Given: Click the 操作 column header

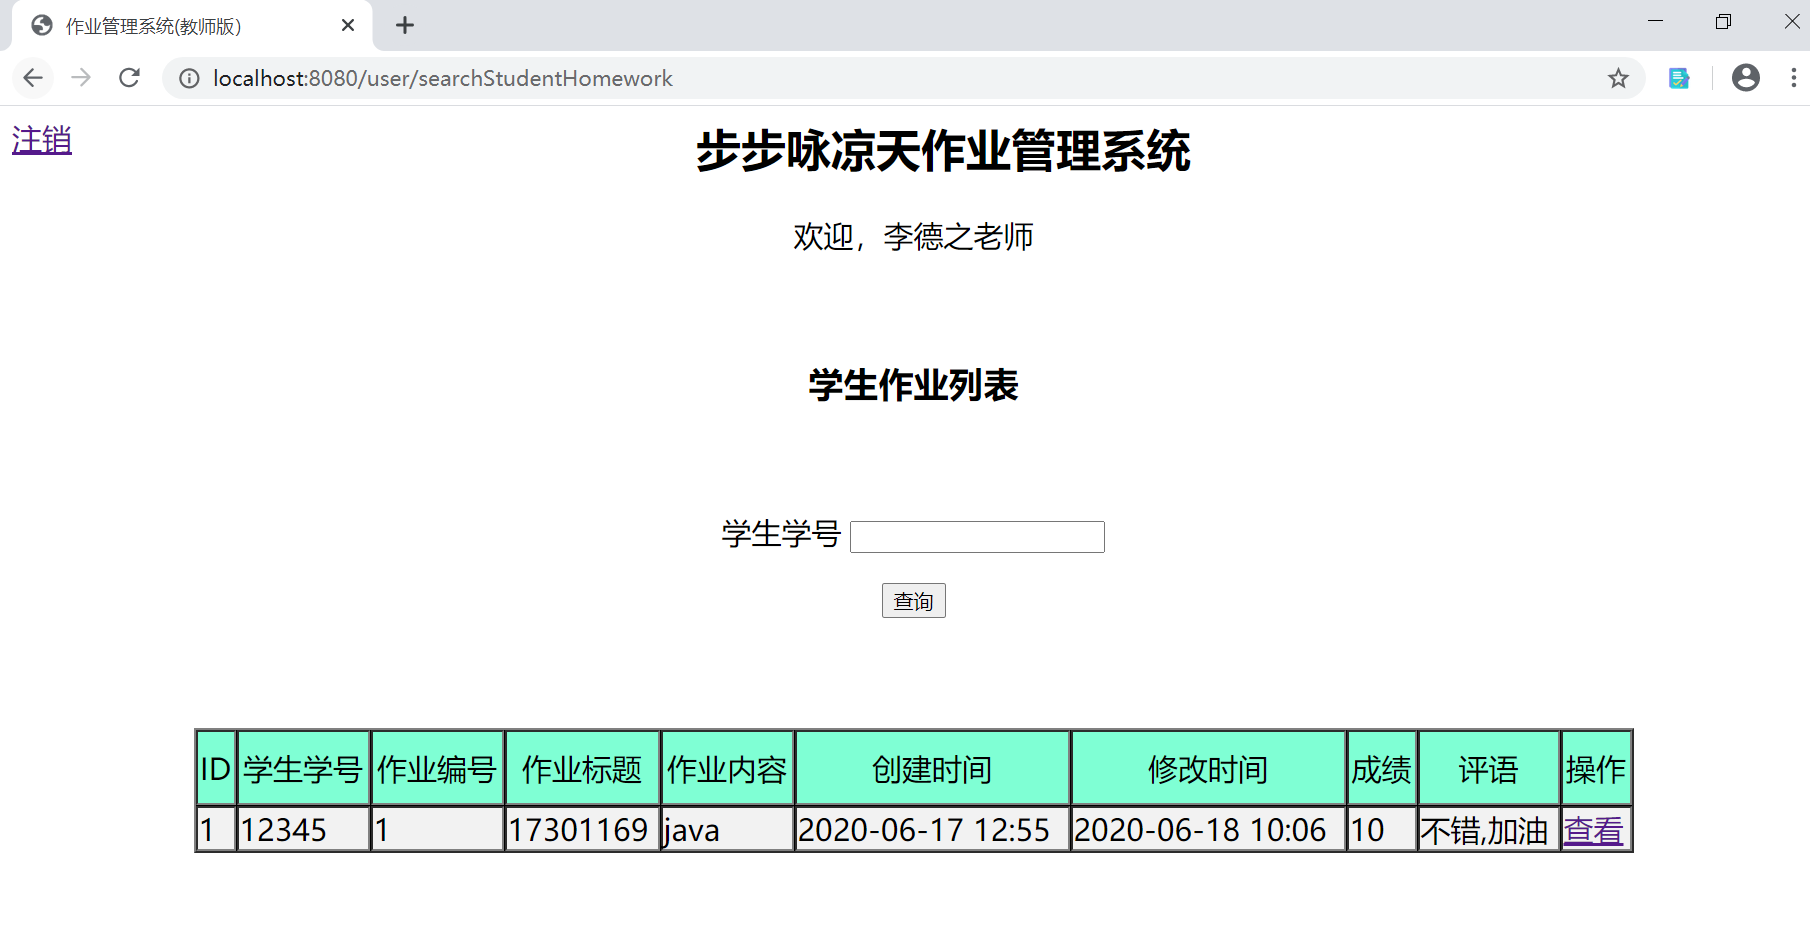Looking at the screenshot, I should pyautogui.click(x=1596, y=769).
